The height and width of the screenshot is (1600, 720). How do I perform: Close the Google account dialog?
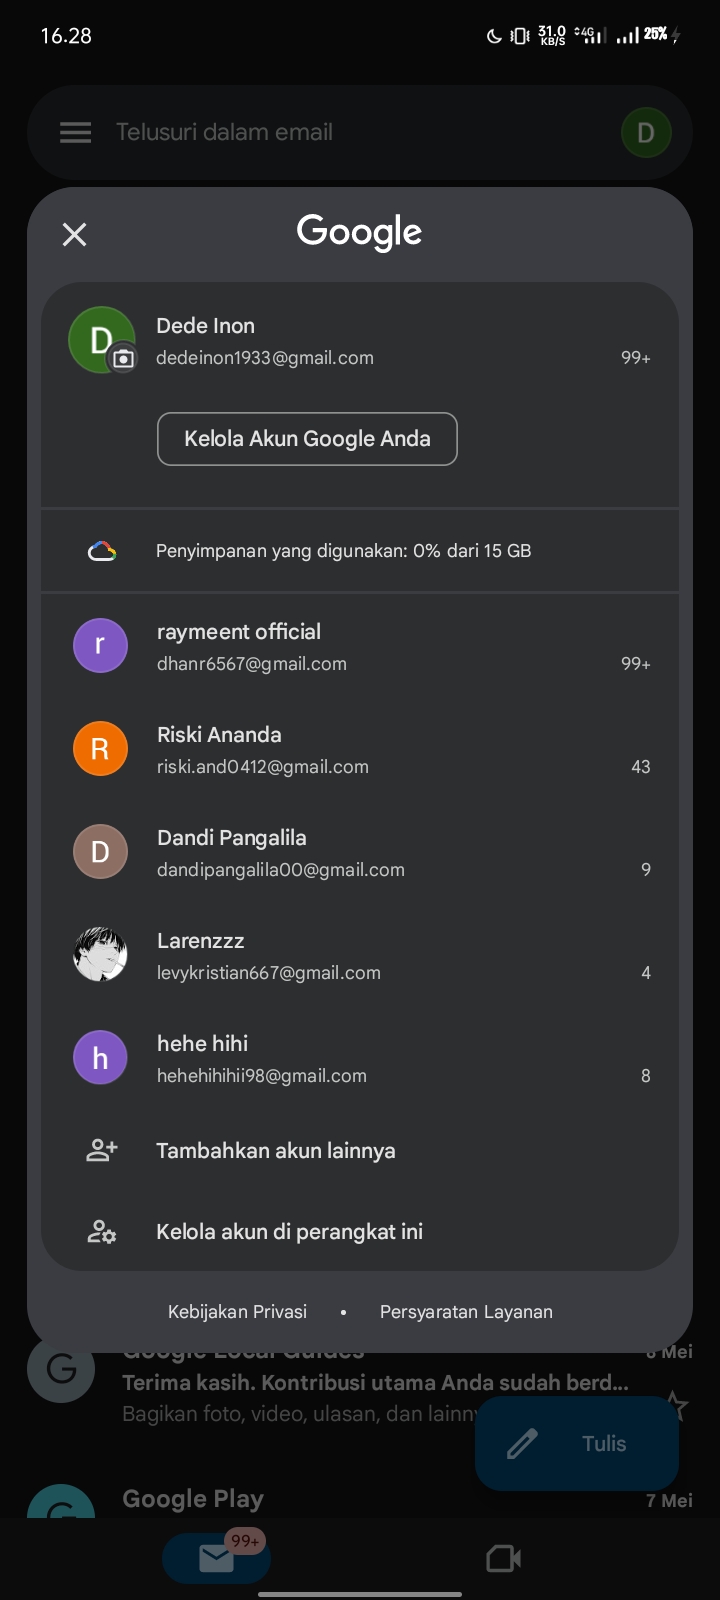point(74,235)
